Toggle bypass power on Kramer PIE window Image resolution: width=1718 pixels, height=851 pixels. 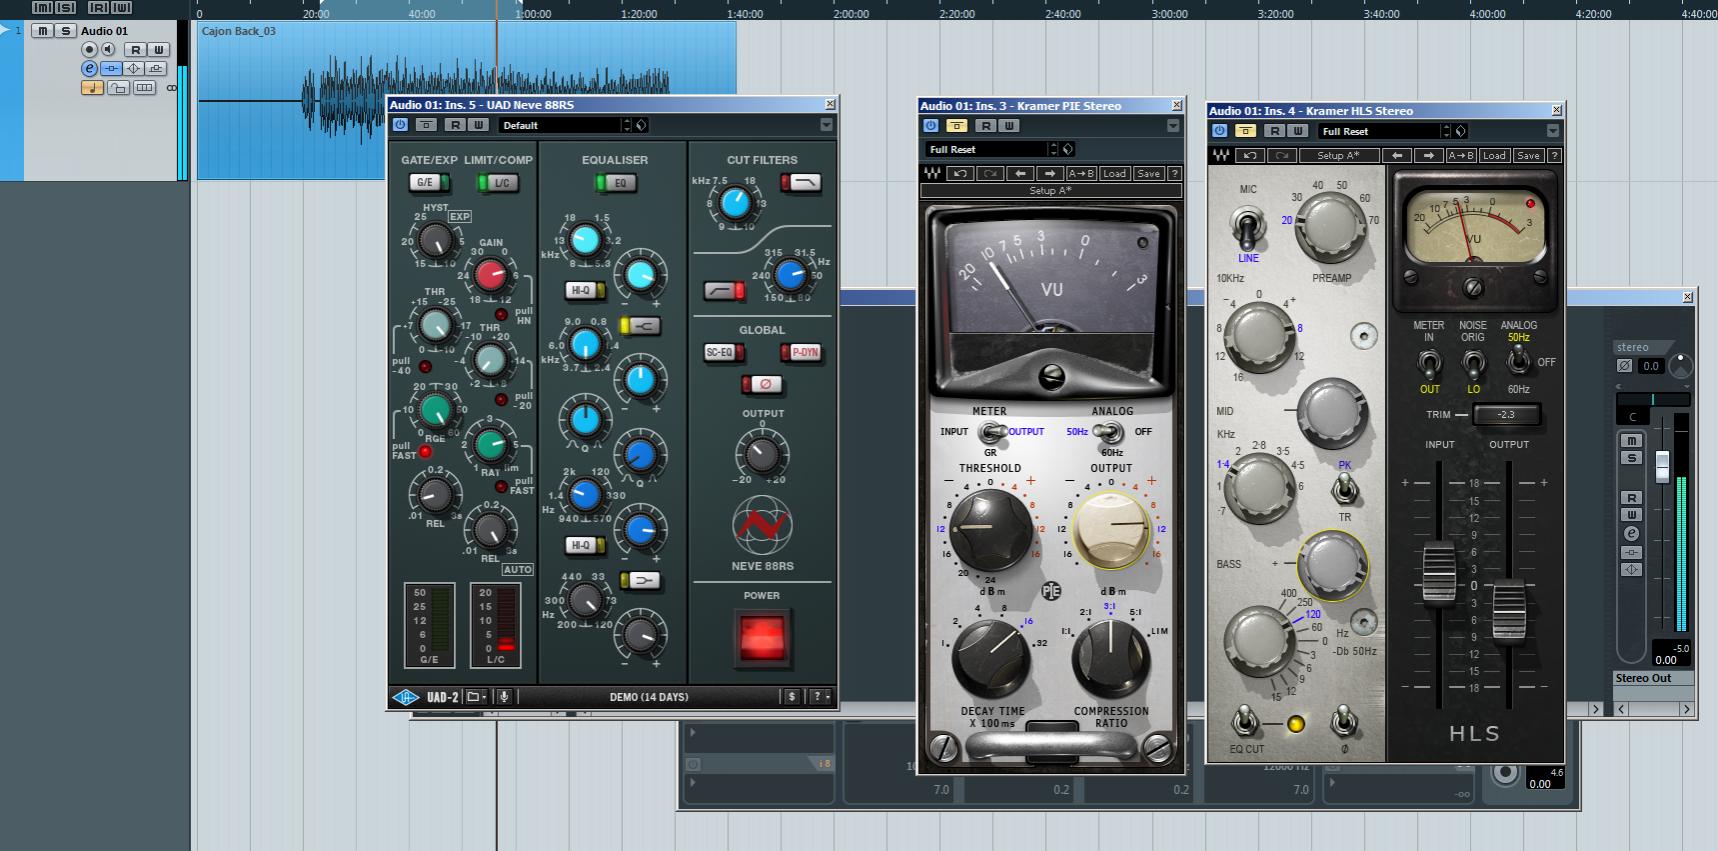(931, 126)
